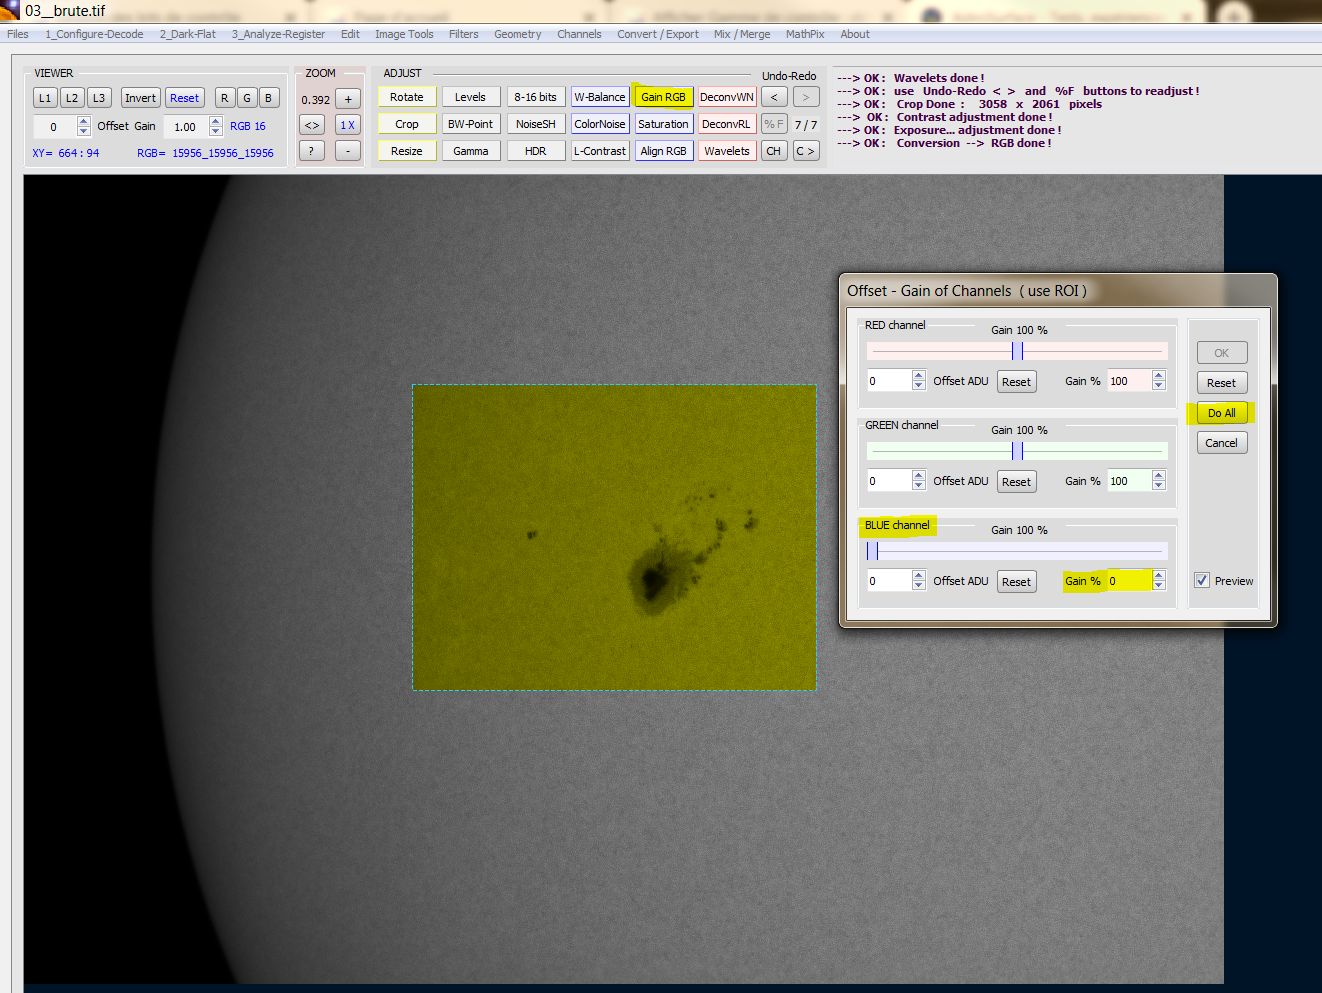The width and height of the screenshot is (1322, 993).
Task: Open the DeconvWN tool
Action: [x=727, y=97]
